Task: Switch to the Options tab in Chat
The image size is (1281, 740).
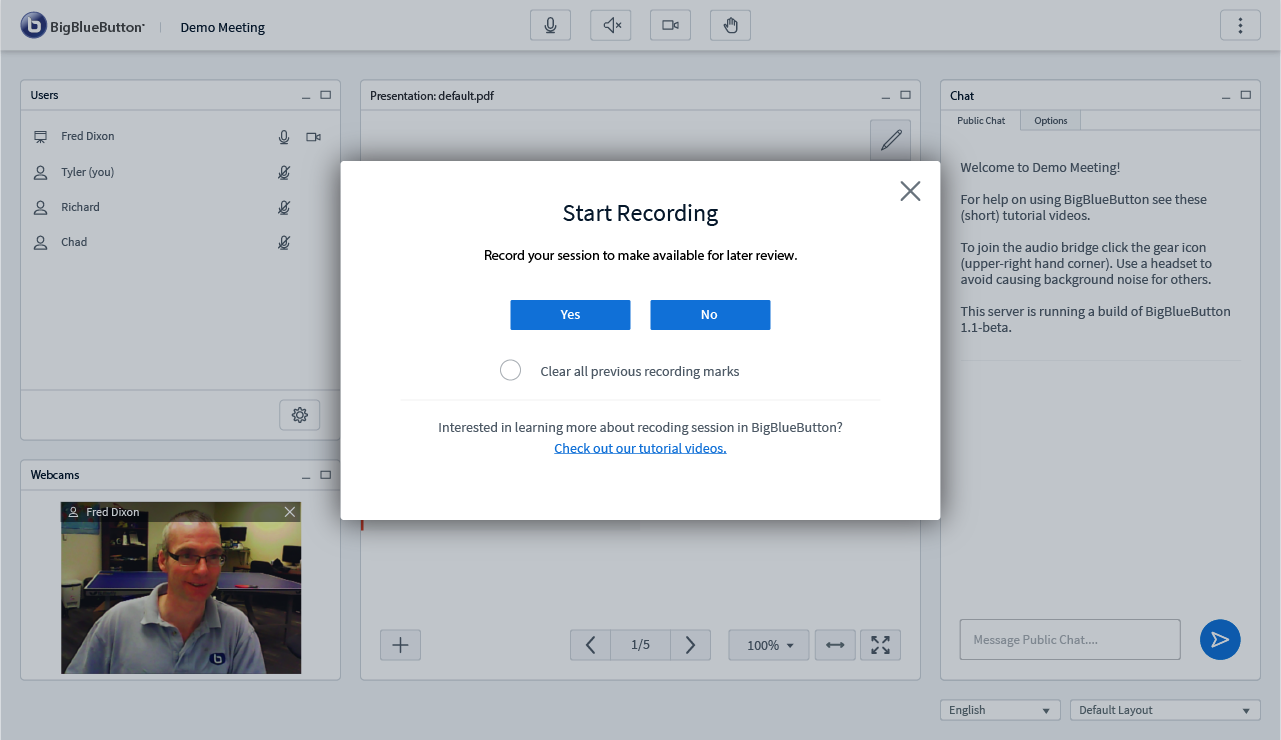Action: [x=1050, y=120]
